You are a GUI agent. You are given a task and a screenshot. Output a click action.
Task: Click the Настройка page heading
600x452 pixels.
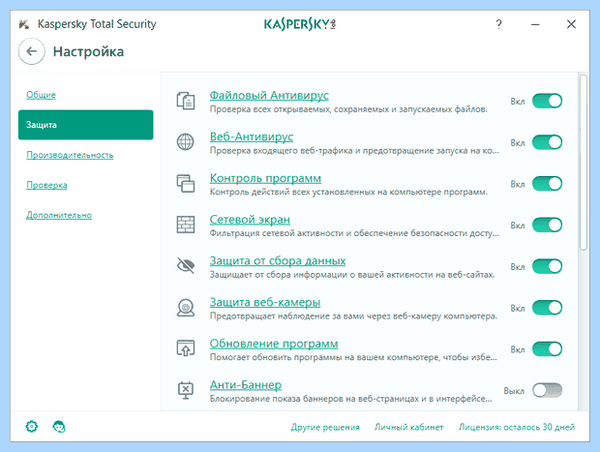(88, 52)
